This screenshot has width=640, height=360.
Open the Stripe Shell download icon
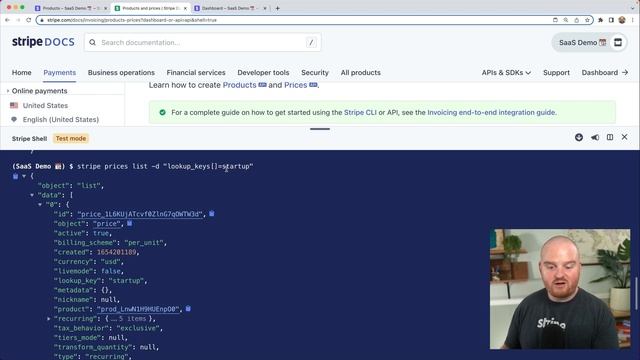(579, 138)
